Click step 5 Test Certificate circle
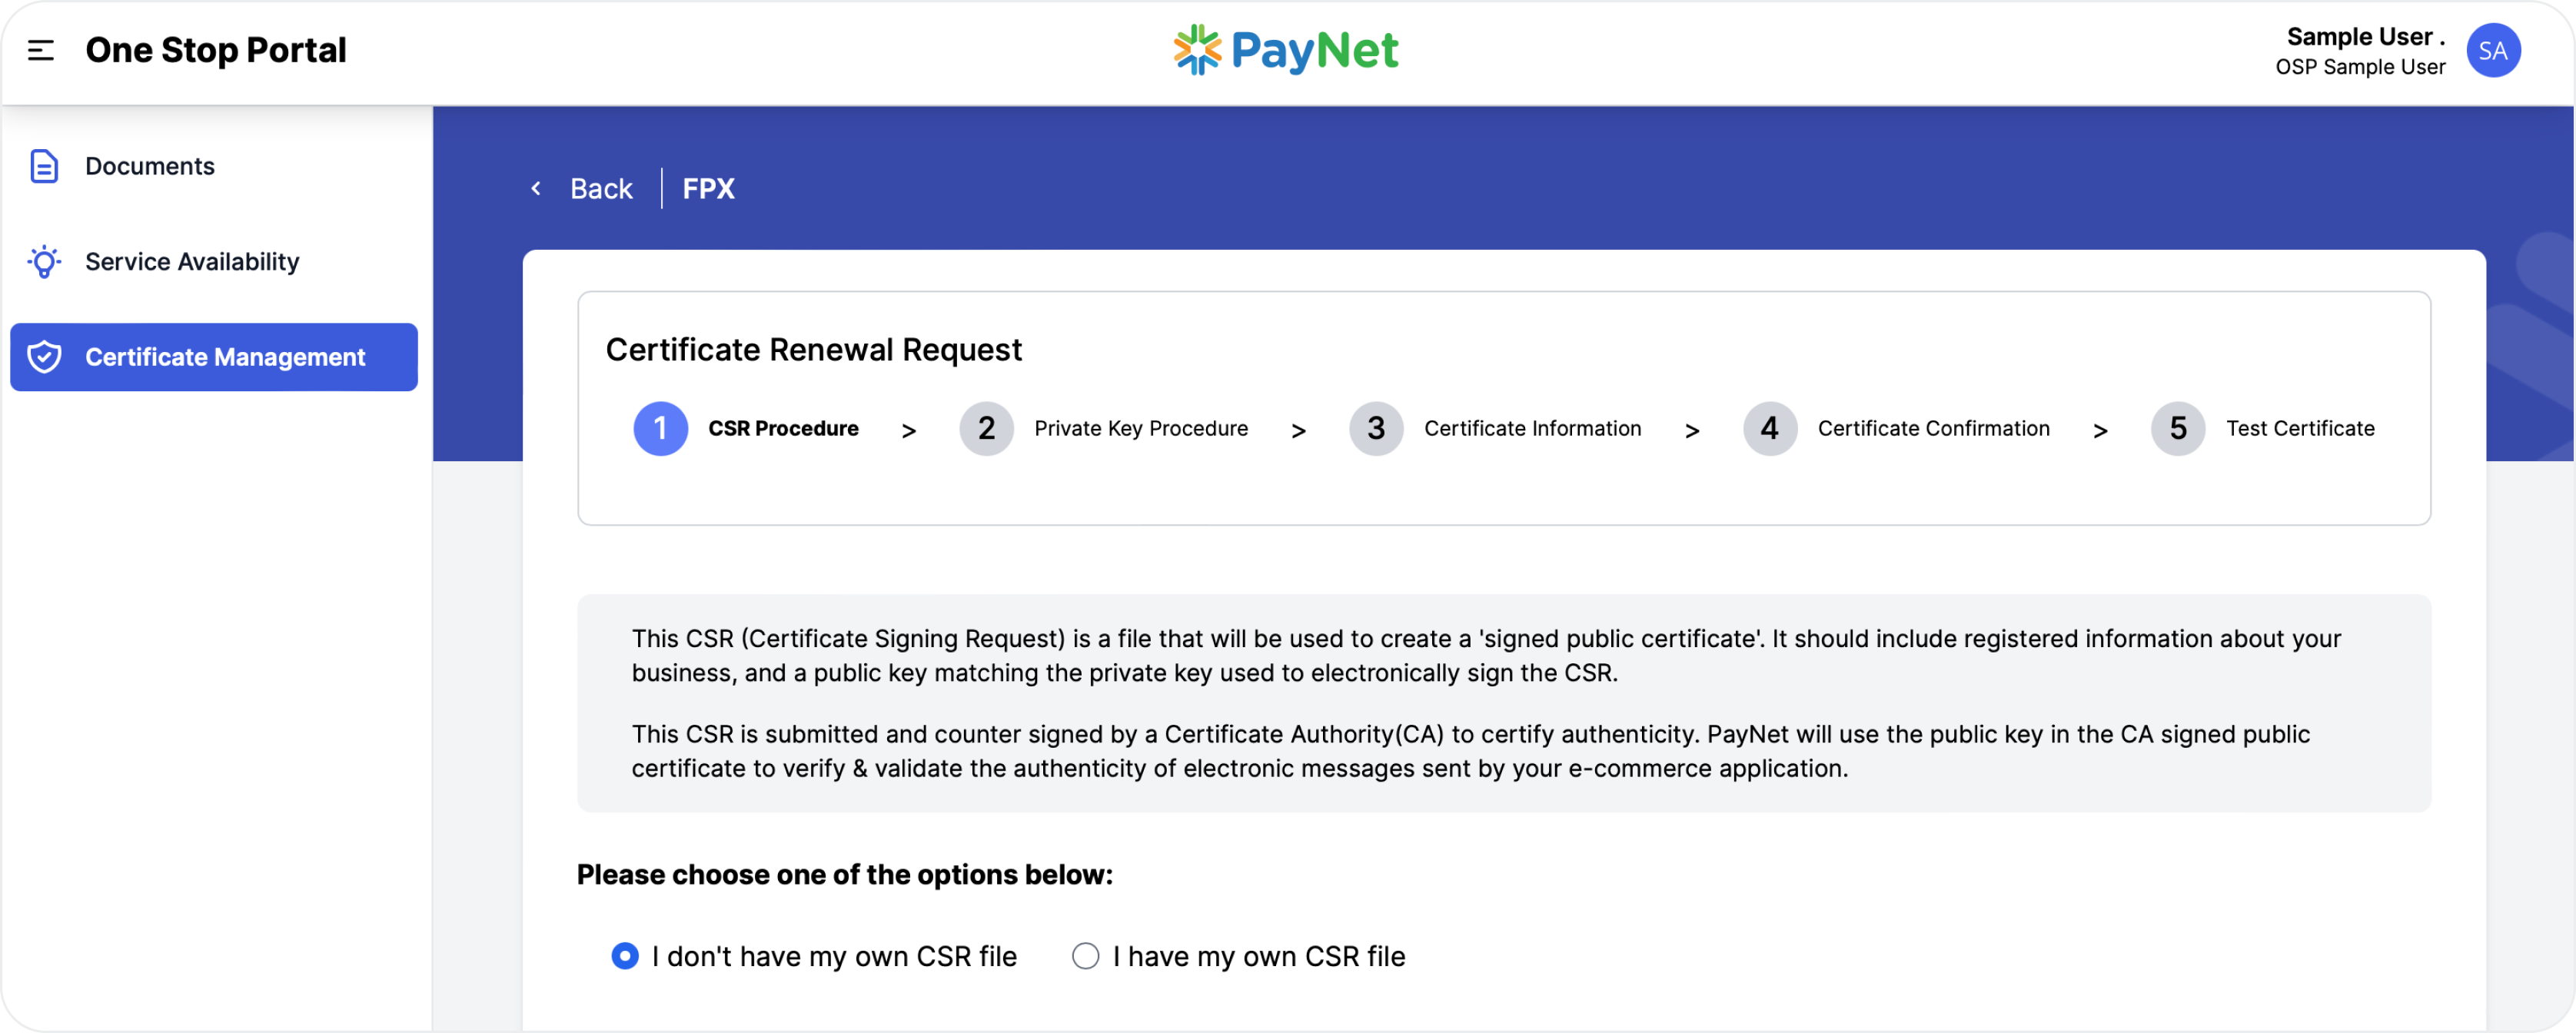 tap(2178, 429)
